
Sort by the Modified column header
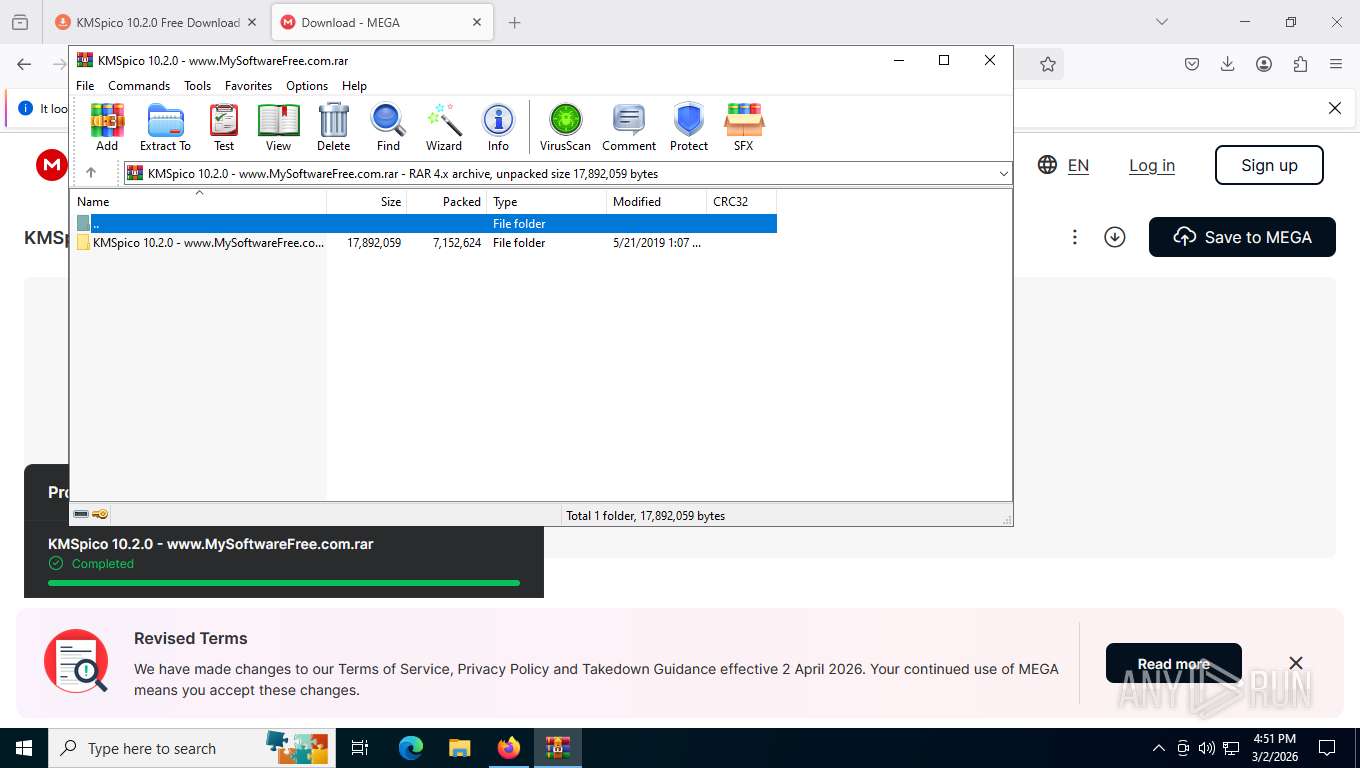click(x=657, y=202)
